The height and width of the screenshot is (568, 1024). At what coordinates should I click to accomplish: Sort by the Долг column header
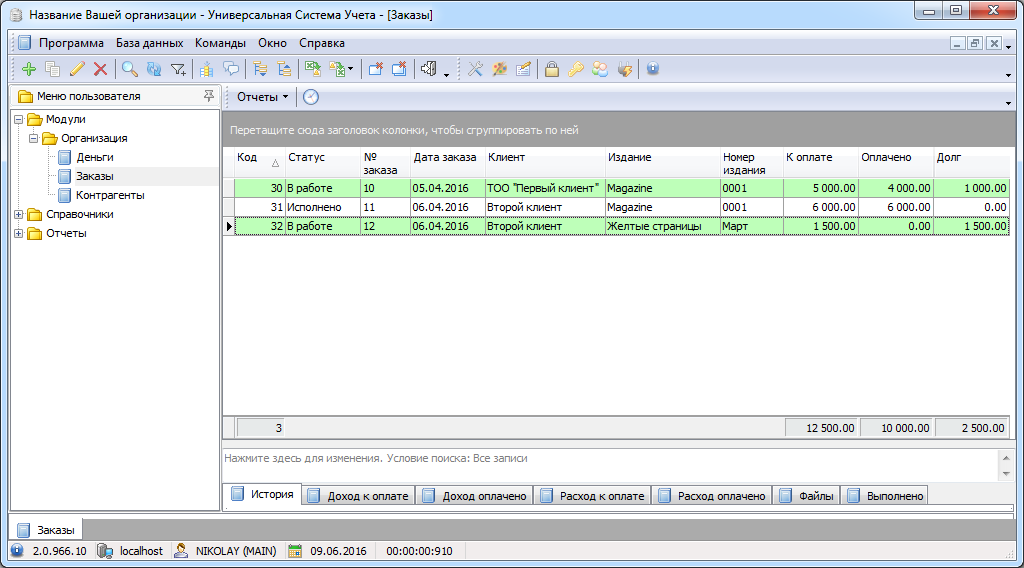(971, 163)
